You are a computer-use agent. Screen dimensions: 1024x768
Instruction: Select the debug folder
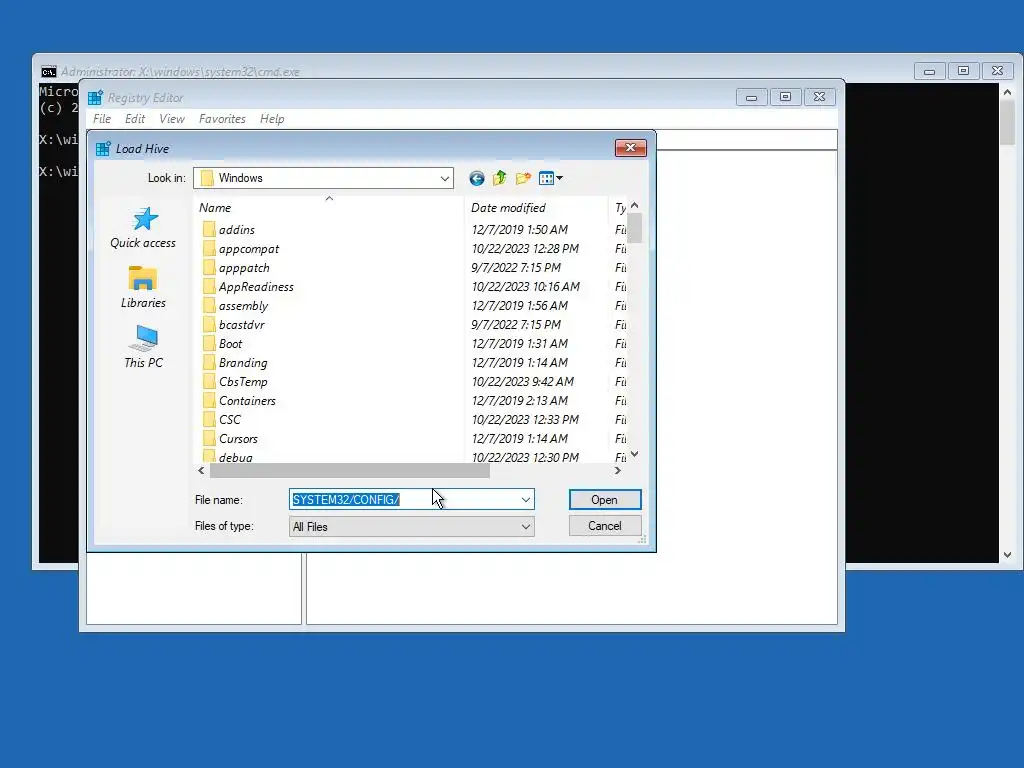point(235,456)
